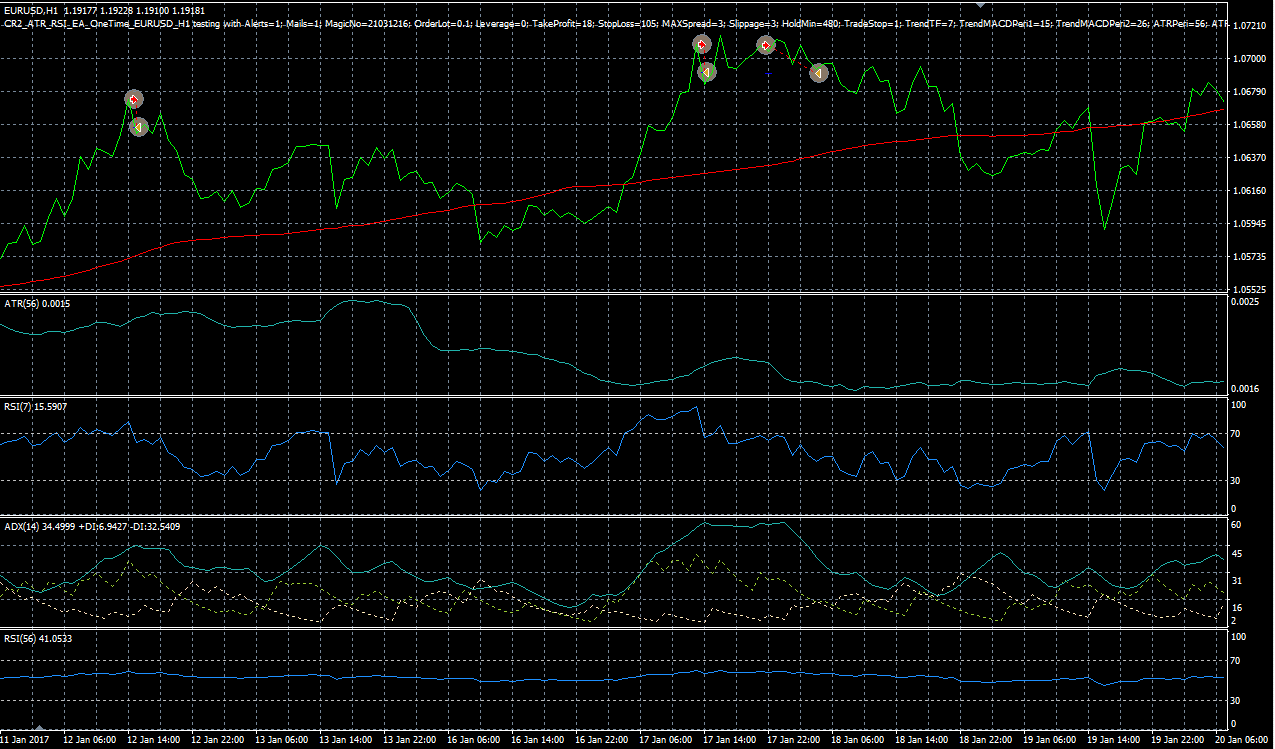This screenshot has width=1275, height=749.
Task: Select the yellow exit arrow directly below first 17 Jan entry
Action: 706,72
